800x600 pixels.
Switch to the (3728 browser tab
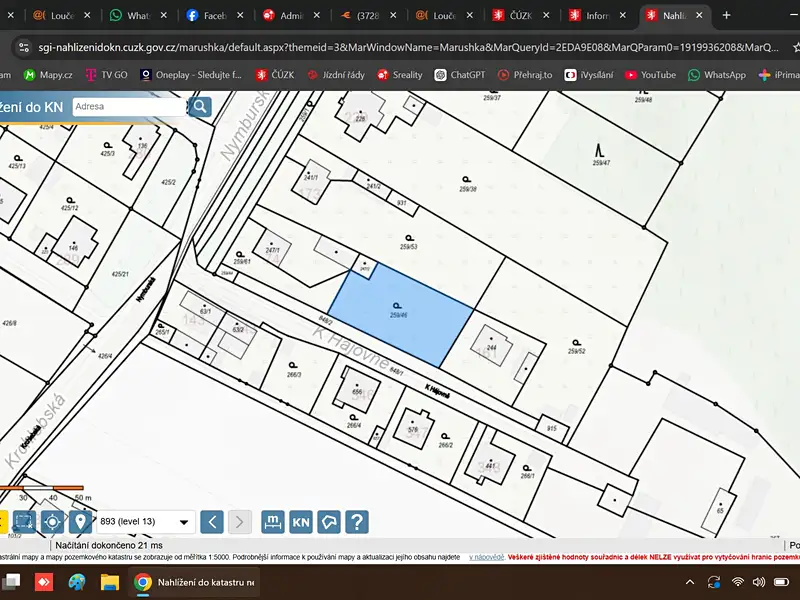[361, 15]
